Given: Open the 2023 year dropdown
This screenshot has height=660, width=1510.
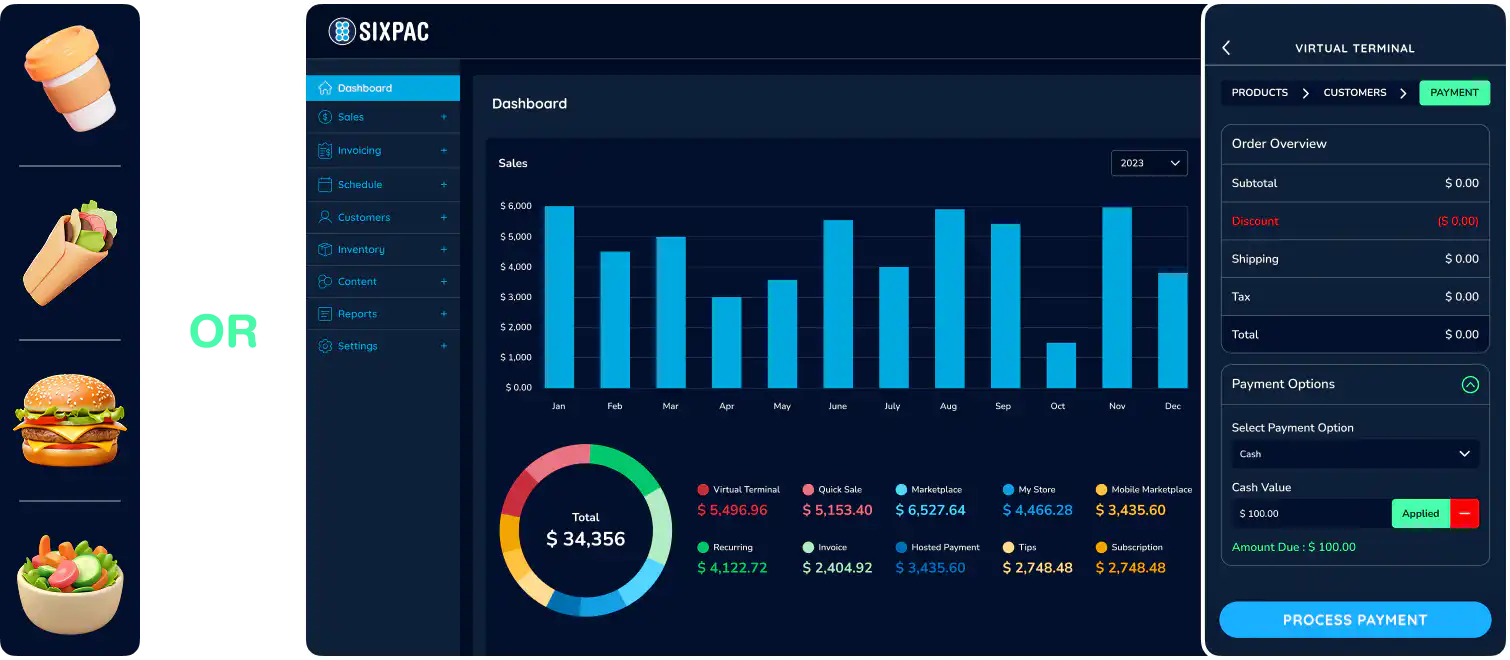Looking at the screenshot, I should tap(1149, 163).
